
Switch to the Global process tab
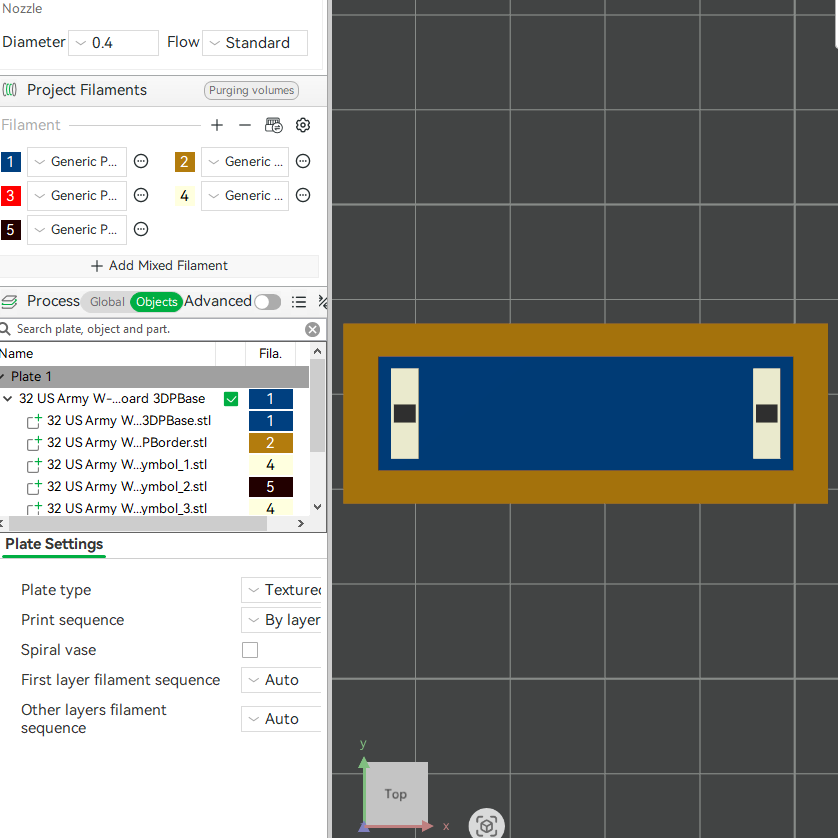[107, 302]
